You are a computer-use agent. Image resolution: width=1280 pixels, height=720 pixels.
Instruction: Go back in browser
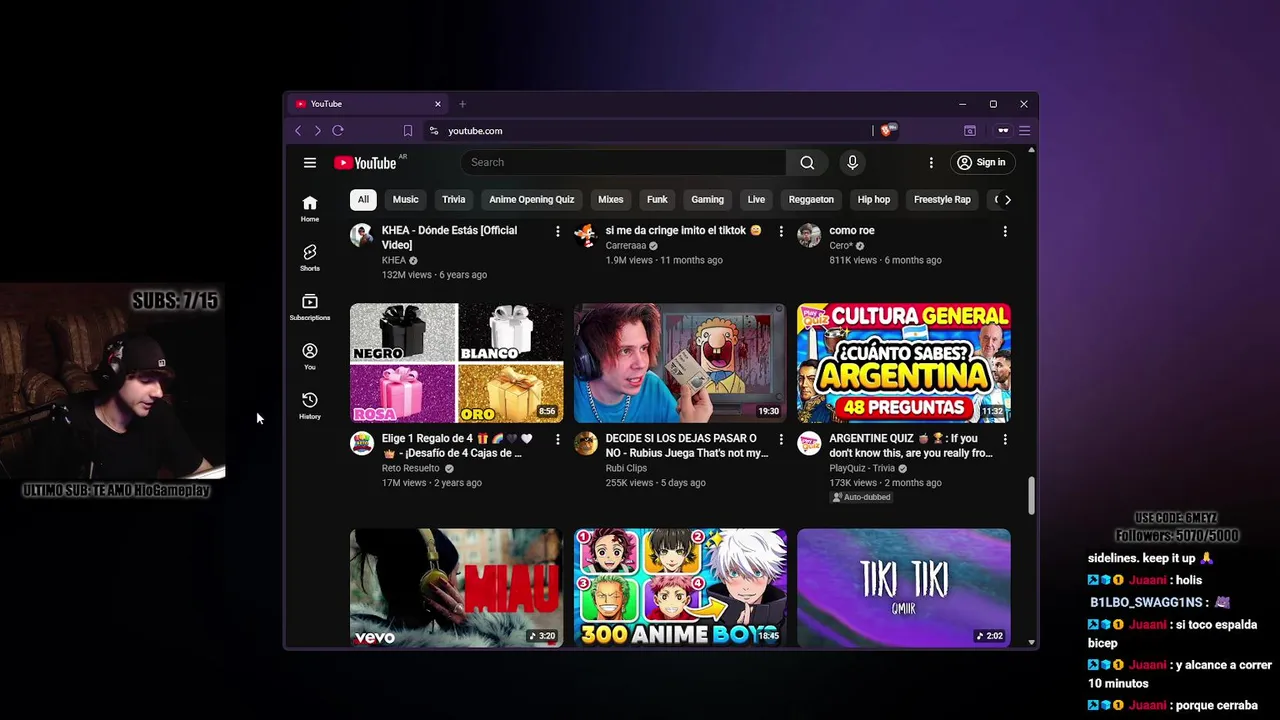coord(298,131)
